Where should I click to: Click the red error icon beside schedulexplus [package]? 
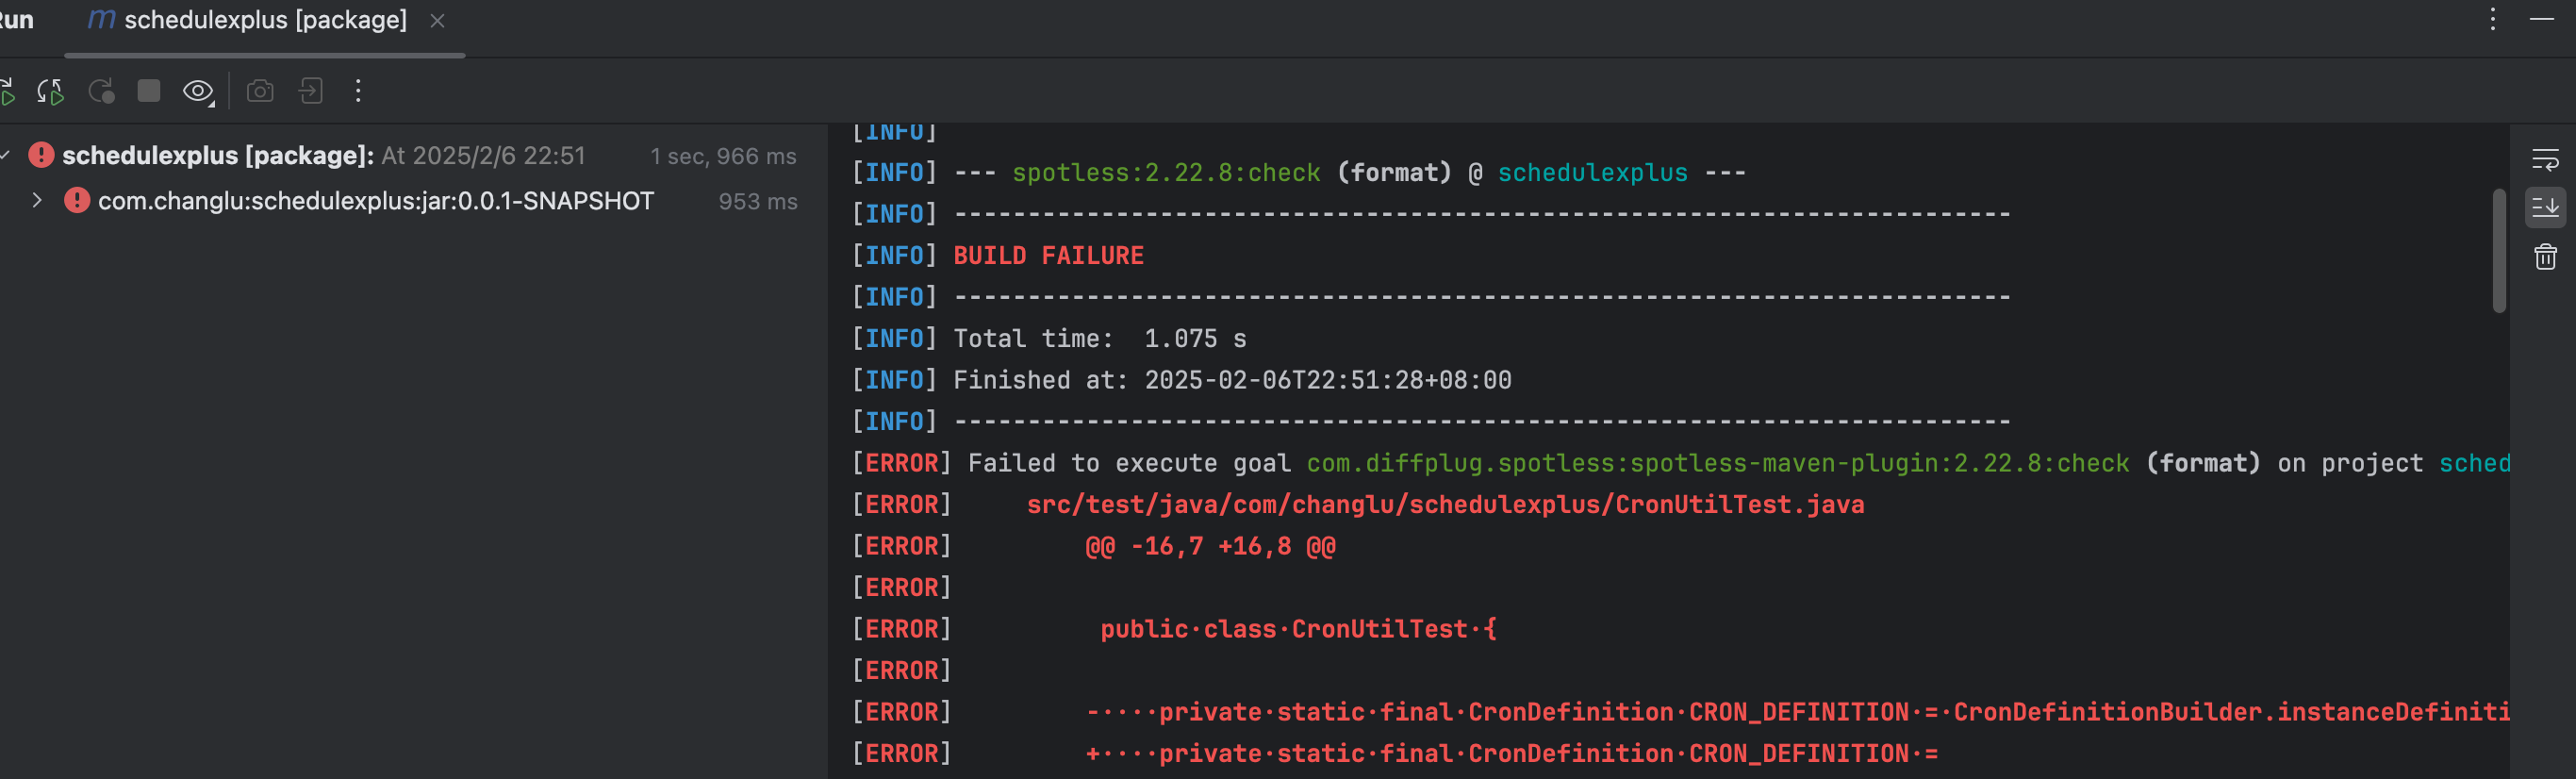pos(41,155)
